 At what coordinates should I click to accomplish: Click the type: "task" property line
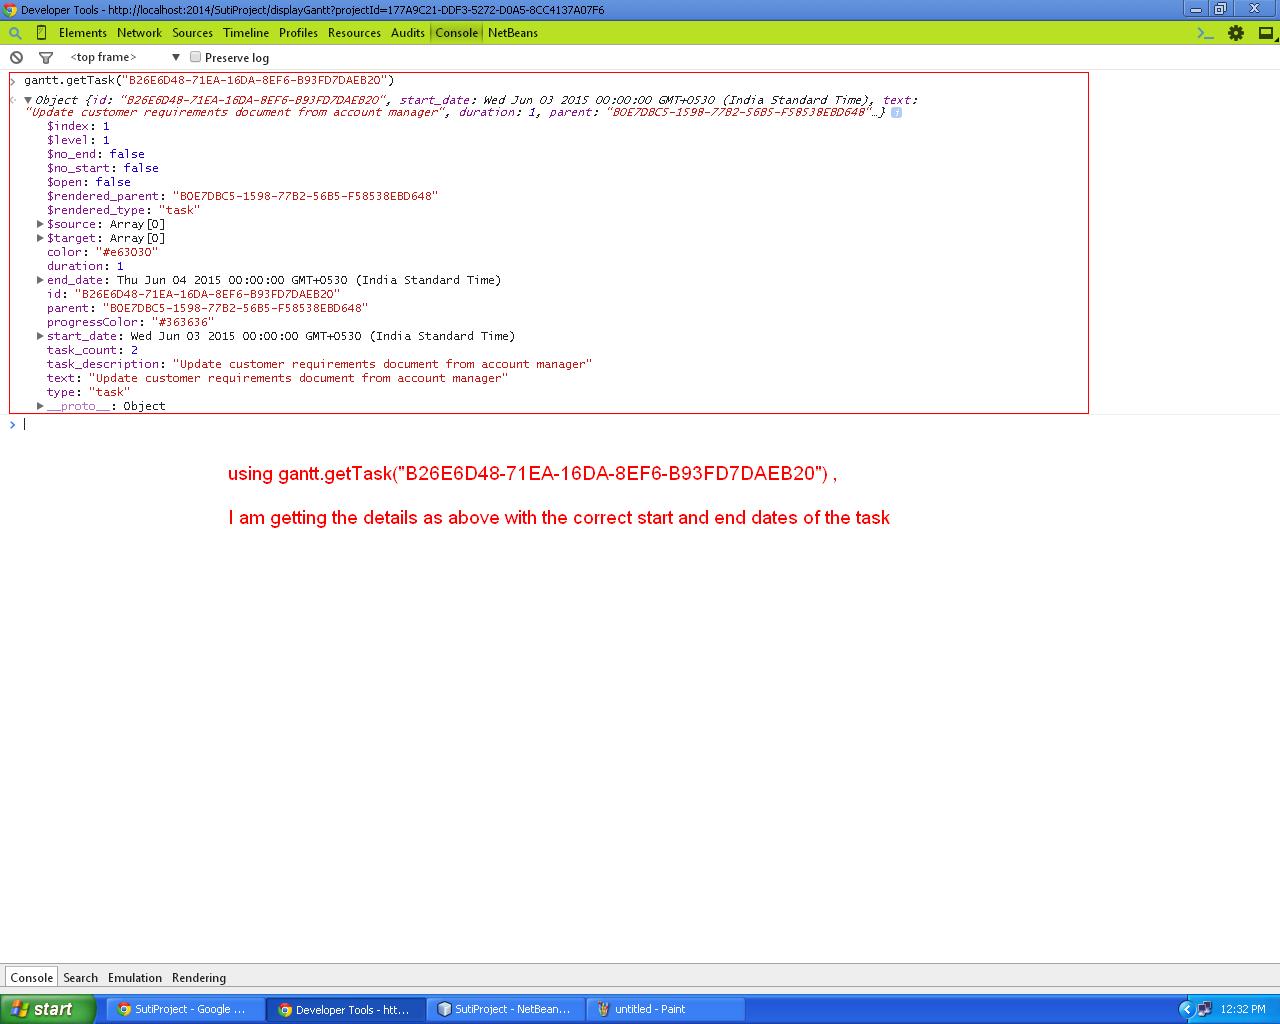coord(88,392)
